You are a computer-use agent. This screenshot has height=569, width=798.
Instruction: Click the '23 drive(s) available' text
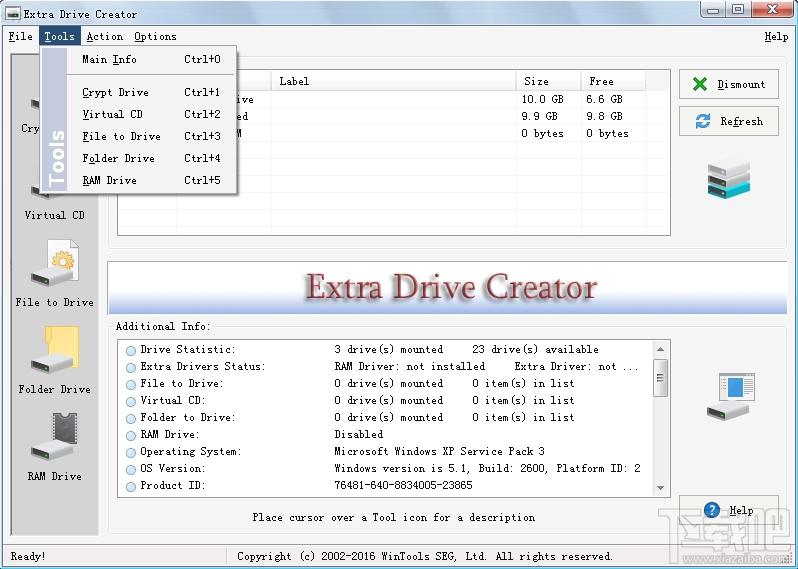(x=535, y=350)
